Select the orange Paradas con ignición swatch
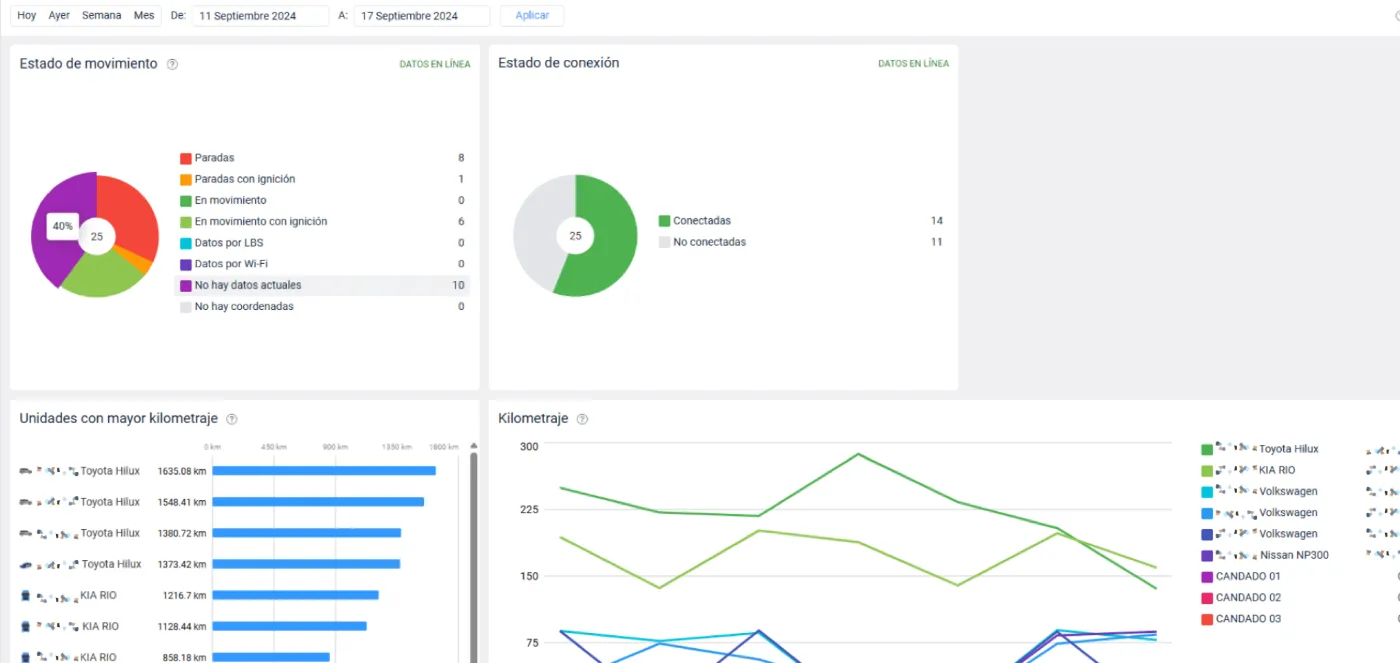Image resolution: width=1400 pixels, height=663 pixels. tap(185, 180)
